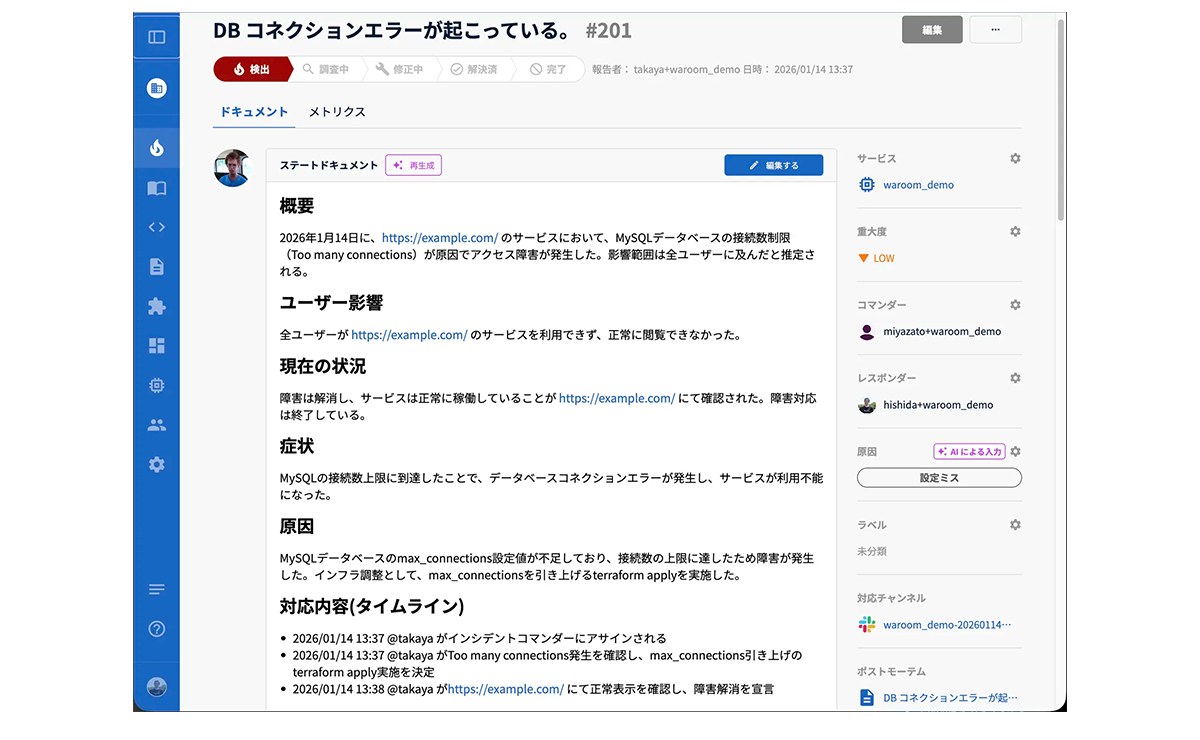Click the Slack icon beside the 対応チャンネル entry

866,623
